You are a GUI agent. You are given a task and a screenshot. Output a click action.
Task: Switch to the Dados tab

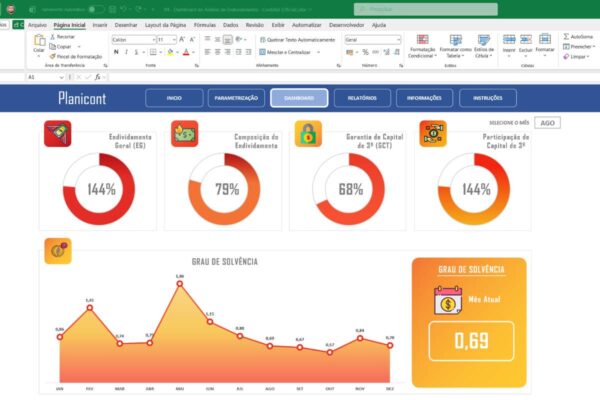[x=230, y=25]
